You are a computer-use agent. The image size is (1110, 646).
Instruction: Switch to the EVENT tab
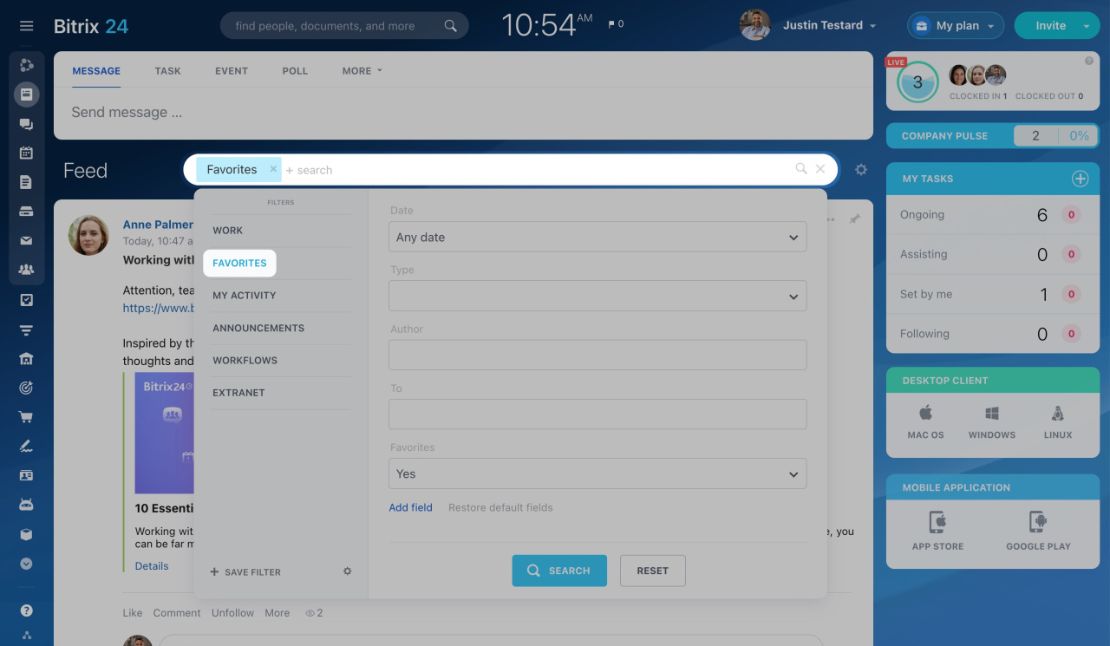(231, 71)
